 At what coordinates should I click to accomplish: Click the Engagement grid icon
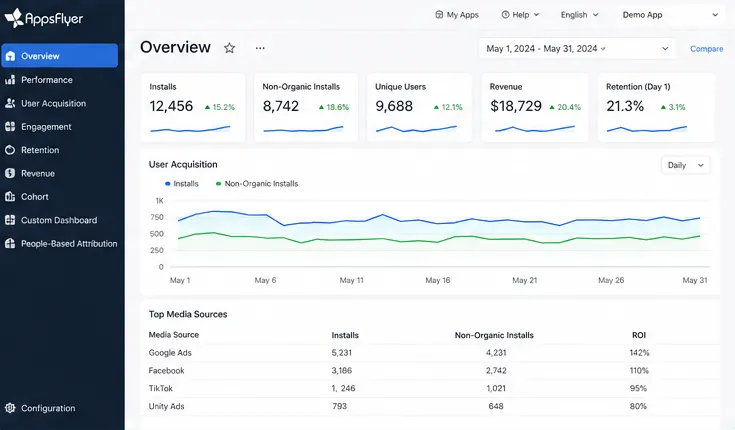point(10,127)
